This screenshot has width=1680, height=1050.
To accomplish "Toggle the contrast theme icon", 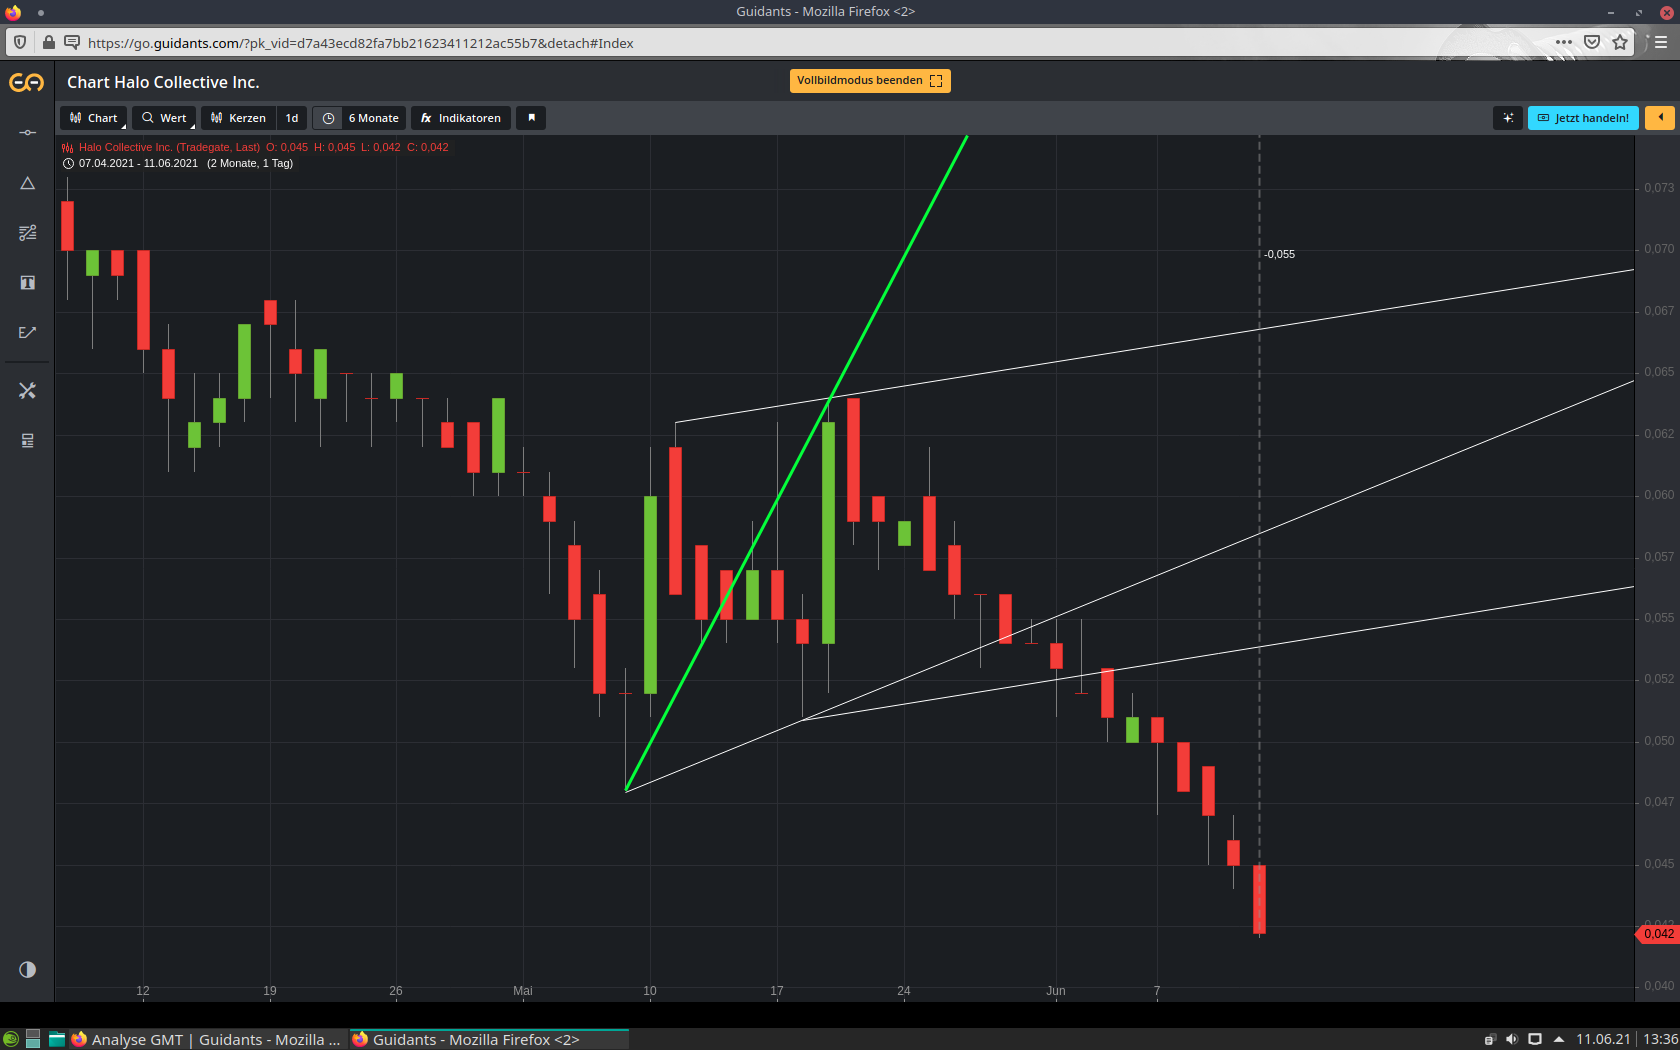I will 27,969.
